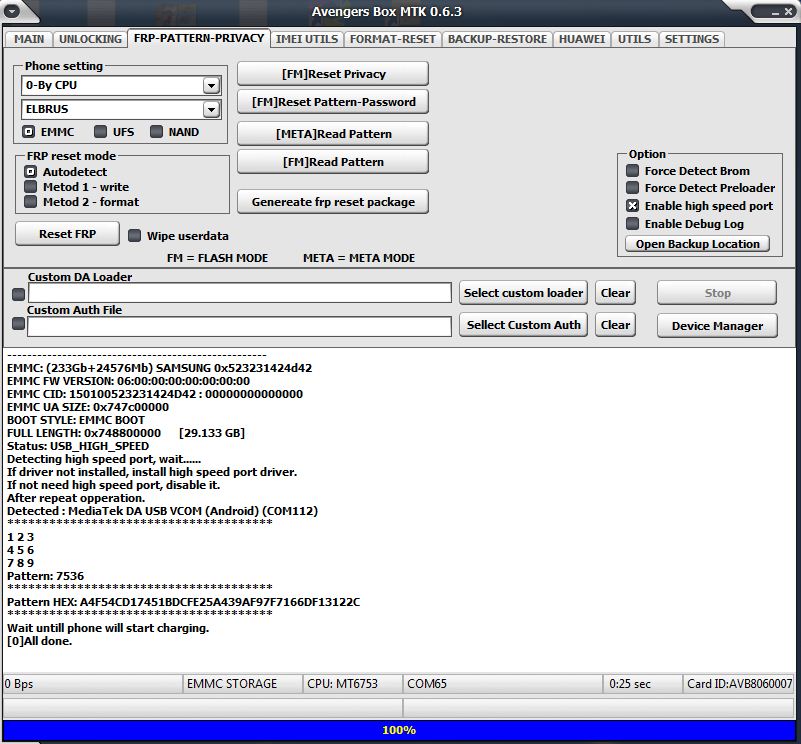Click Status: USB_HIGH_SPEED log line
This screenshot has width=801, height=744.
(x=78, y=446)
